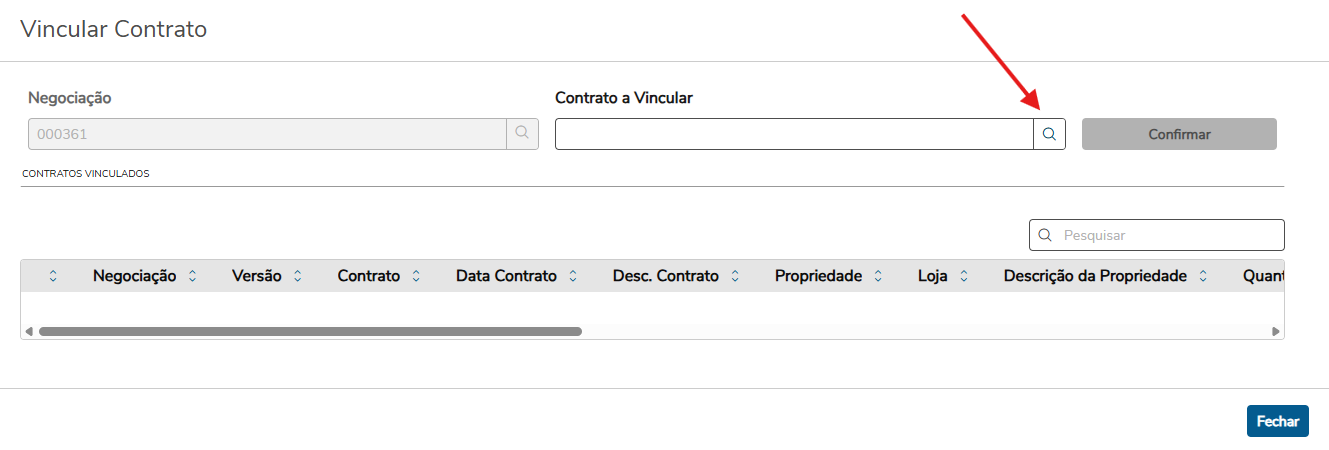The image size is (1329, 450).
Task: Click the Negociação field magnifier icon
Action: [x=522, y=134]
